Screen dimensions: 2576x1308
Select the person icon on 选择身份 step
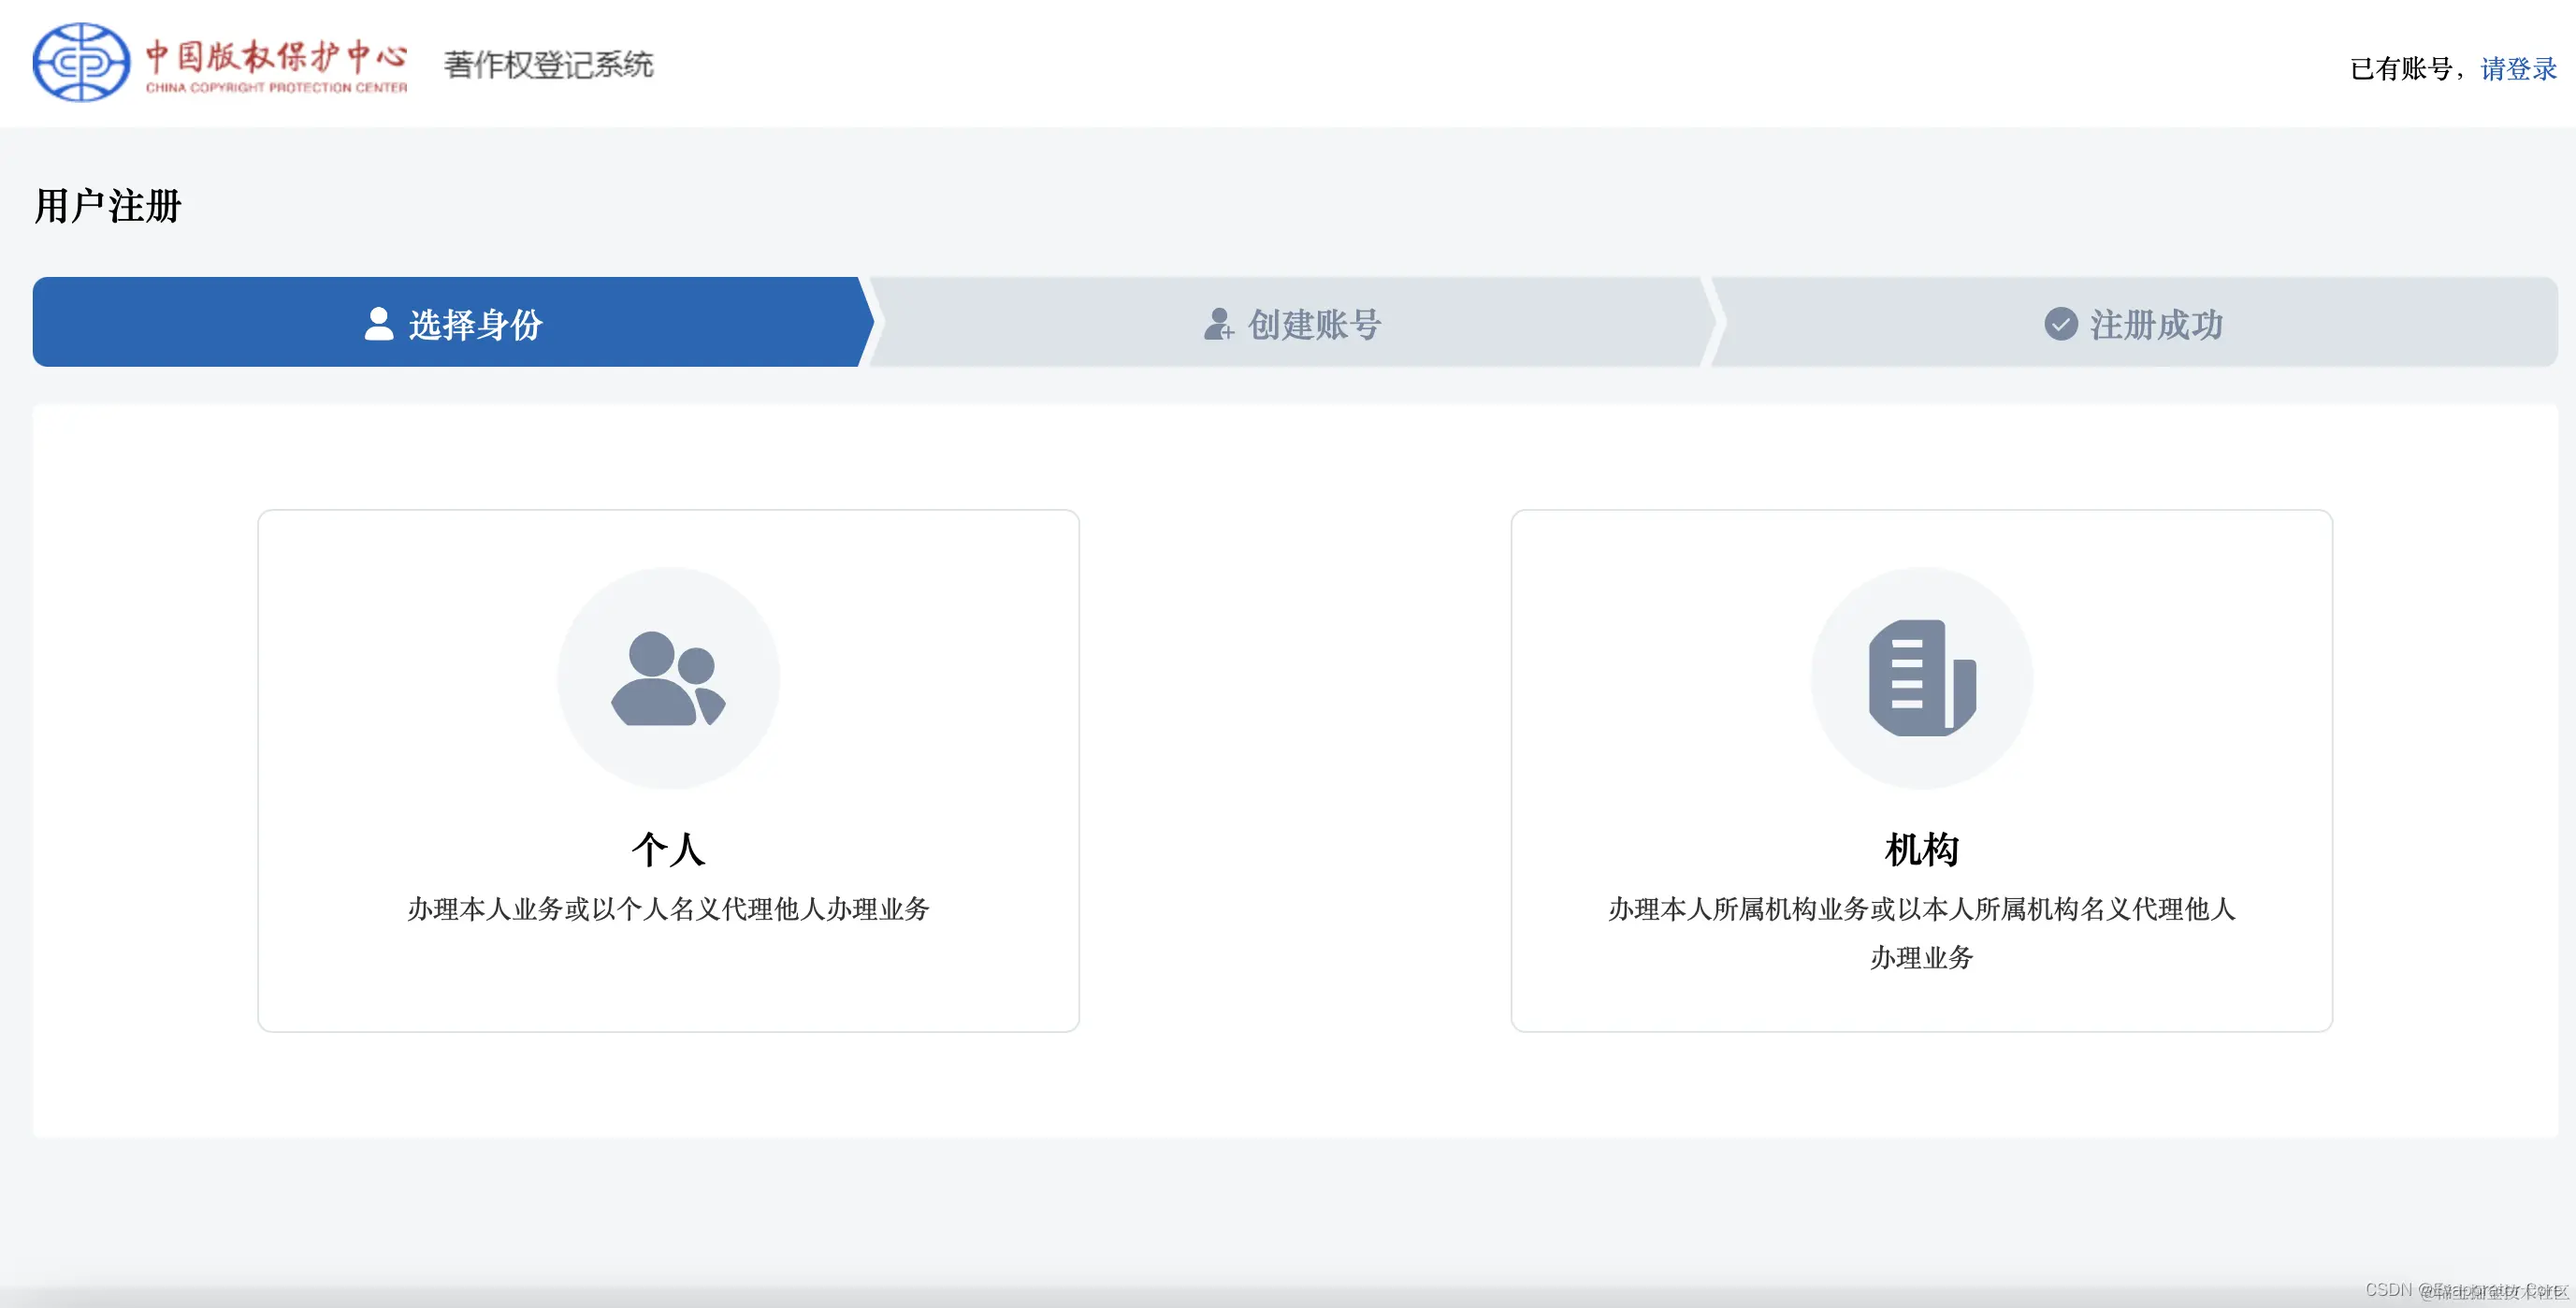click(378, 323)
